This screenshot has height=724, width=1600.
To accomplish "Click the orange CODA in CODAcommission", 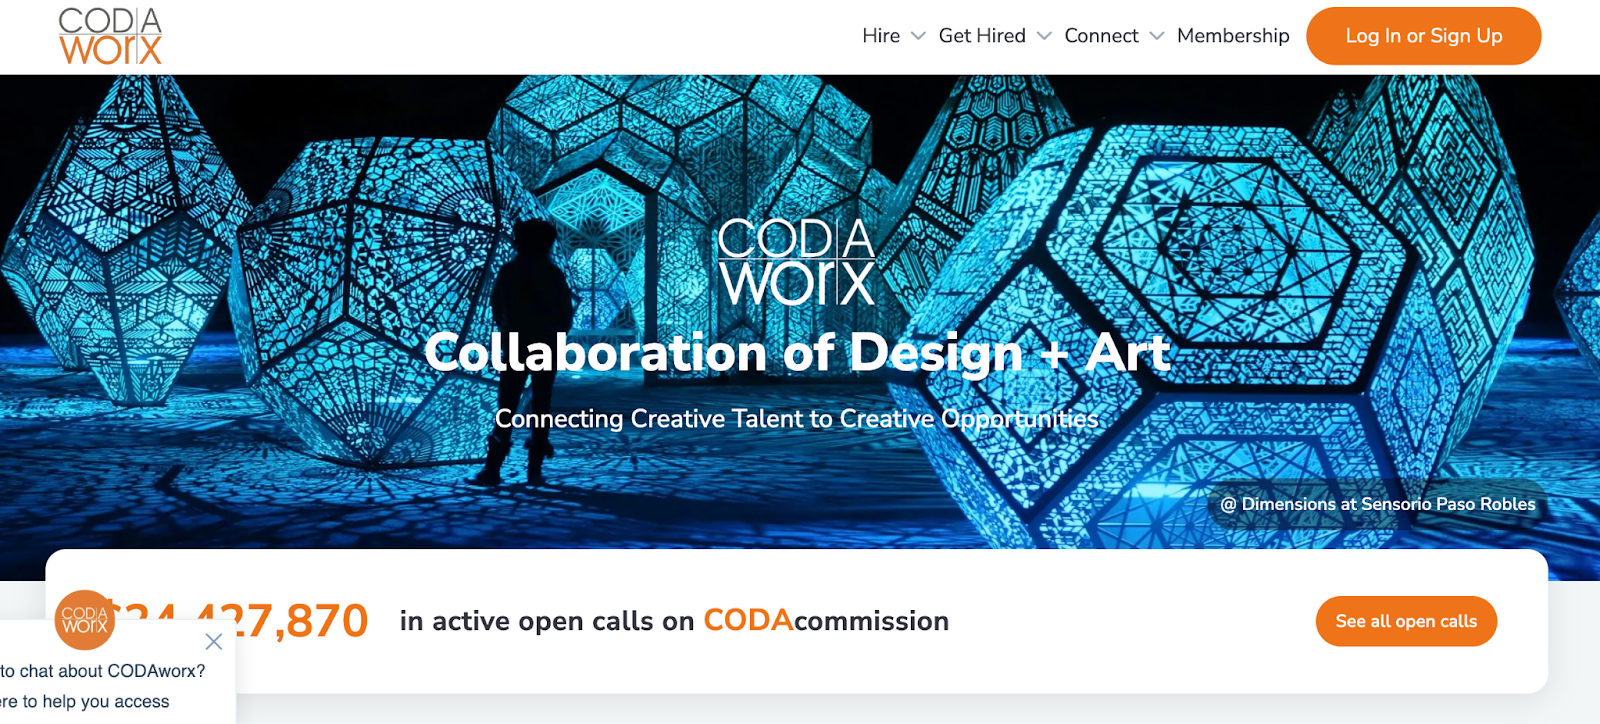I will pyautogui.click(x=748, y=620).
